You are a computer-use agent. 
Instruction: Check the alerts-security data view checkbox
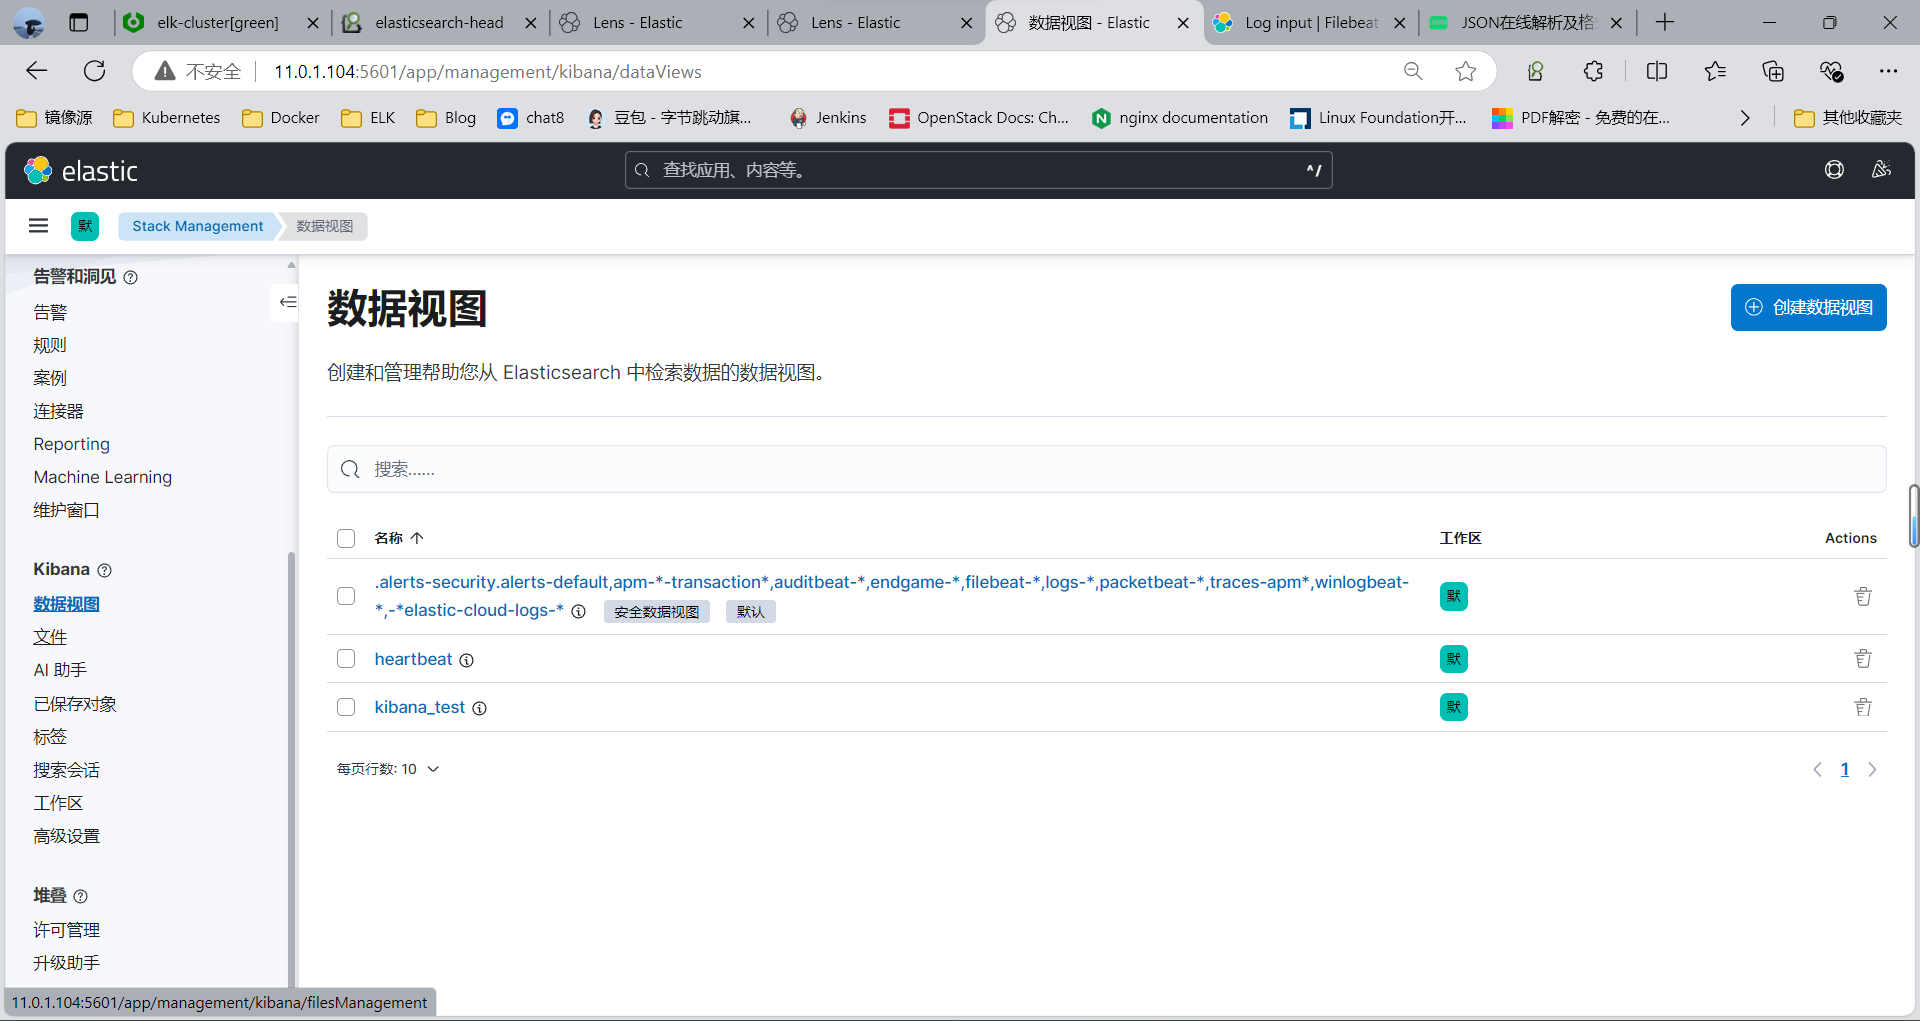coord(346,596)
